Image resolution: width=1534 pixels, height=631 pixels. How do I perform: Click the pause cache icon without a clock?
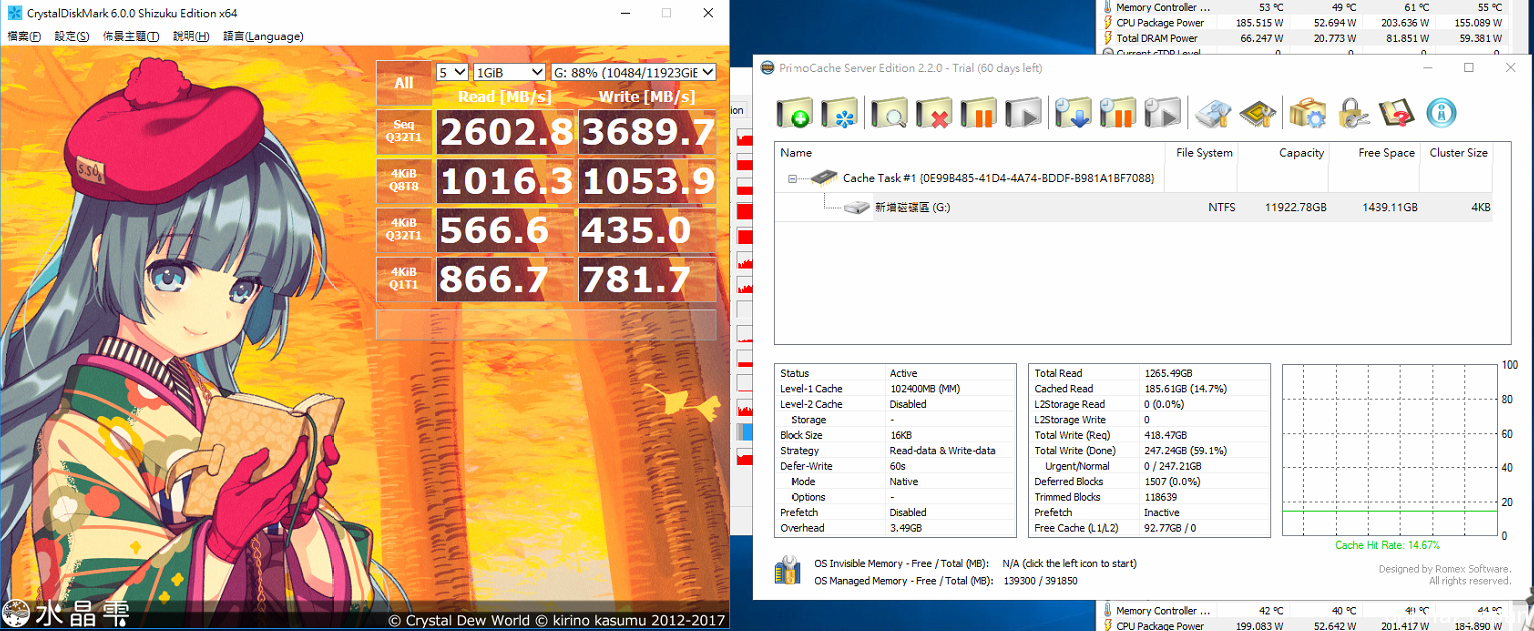978,113
